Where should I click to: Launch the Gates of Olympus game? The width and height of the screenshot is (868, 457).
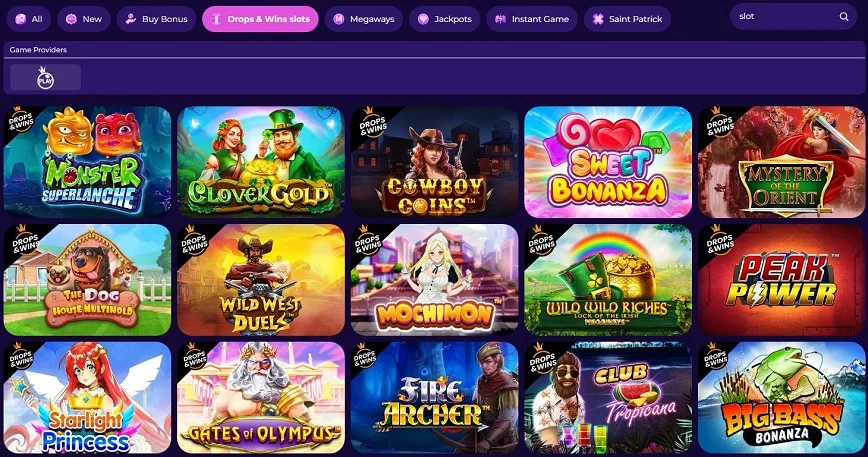261,397
